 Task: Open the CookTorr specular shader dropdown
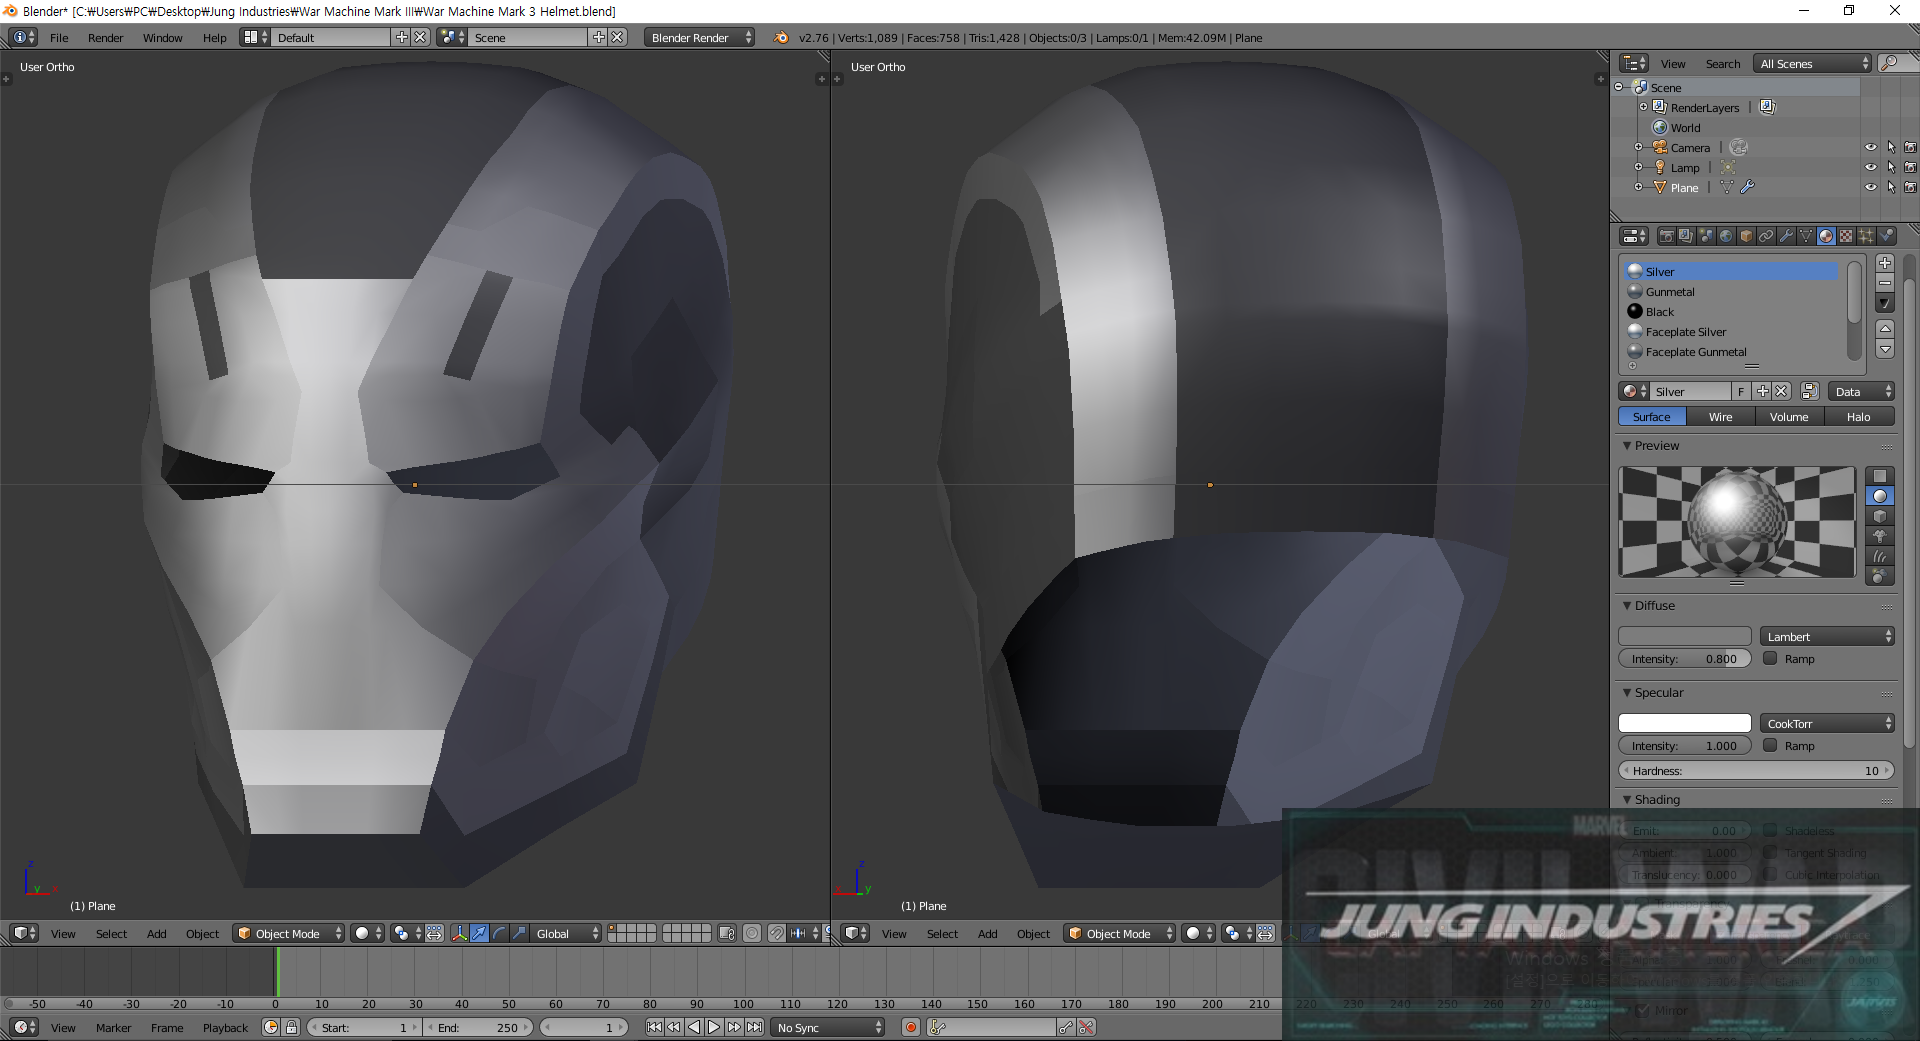(x=1828, y=723)
